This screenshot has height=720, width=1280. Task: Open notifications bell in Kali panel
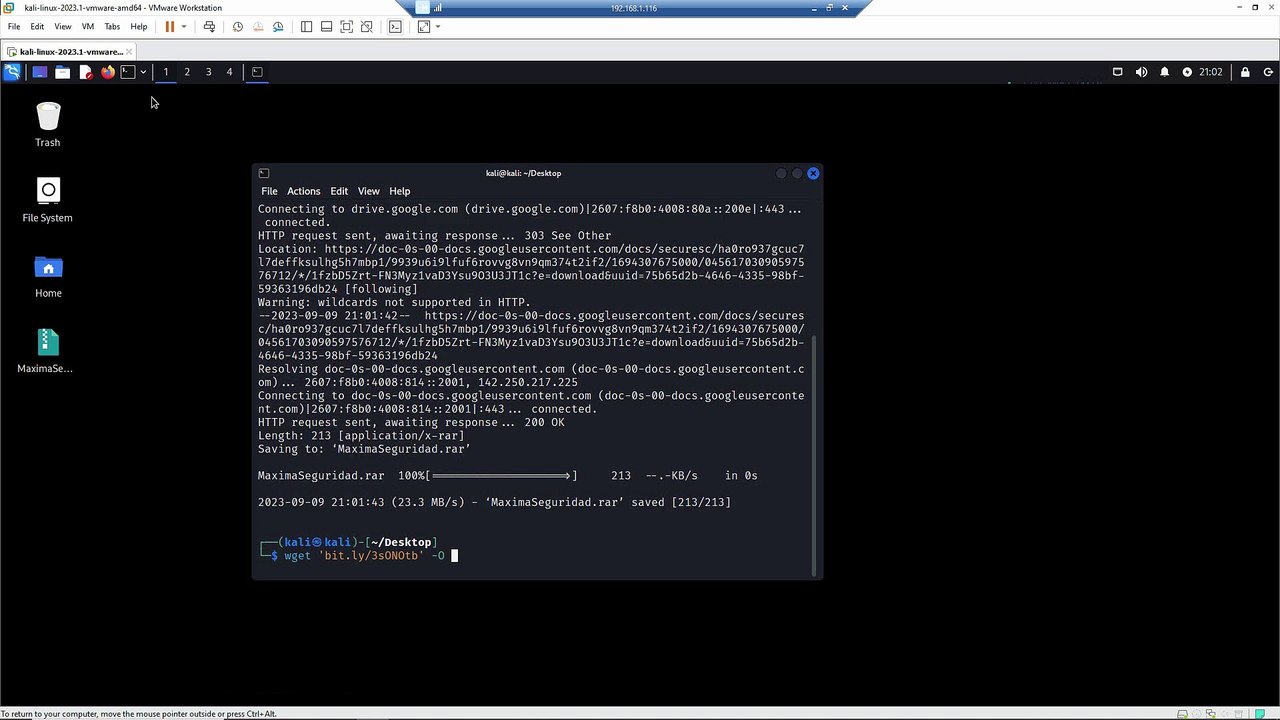click(1164, 72)
